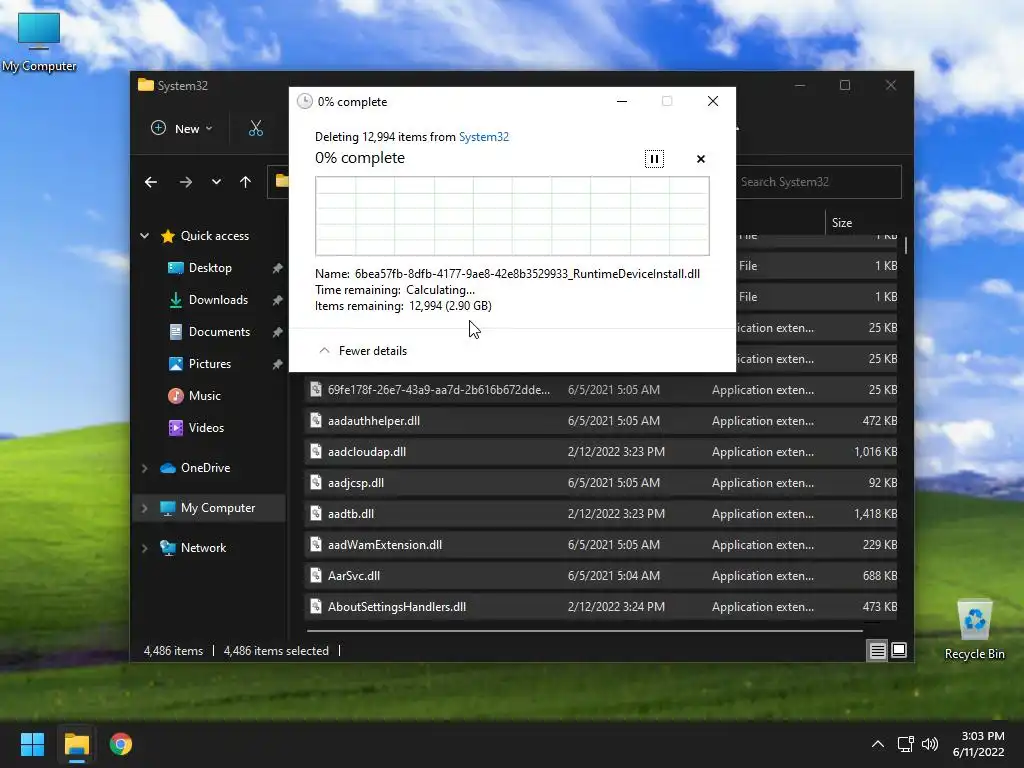The width and height of the screenshot is (1024, 768).
Task: Click the Cut scissors icon
Action: coord(256,129)
